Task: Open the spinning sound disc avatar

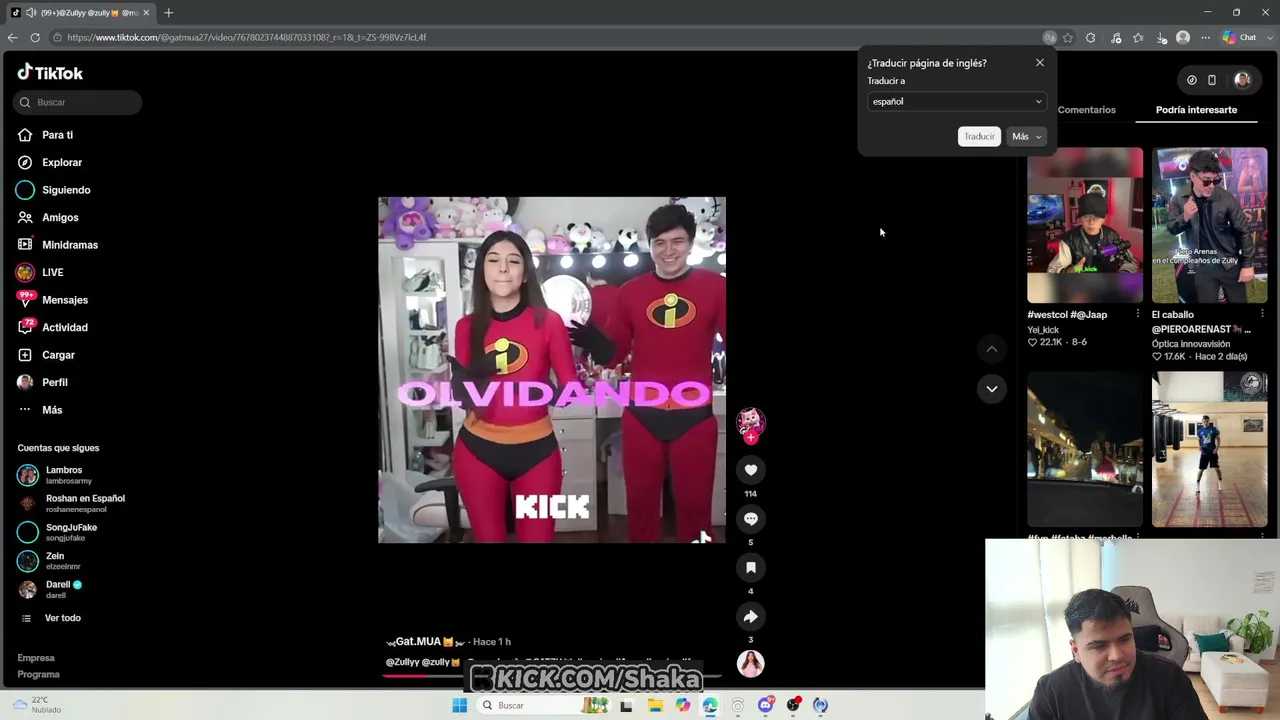Action: (x=750, y=663)
